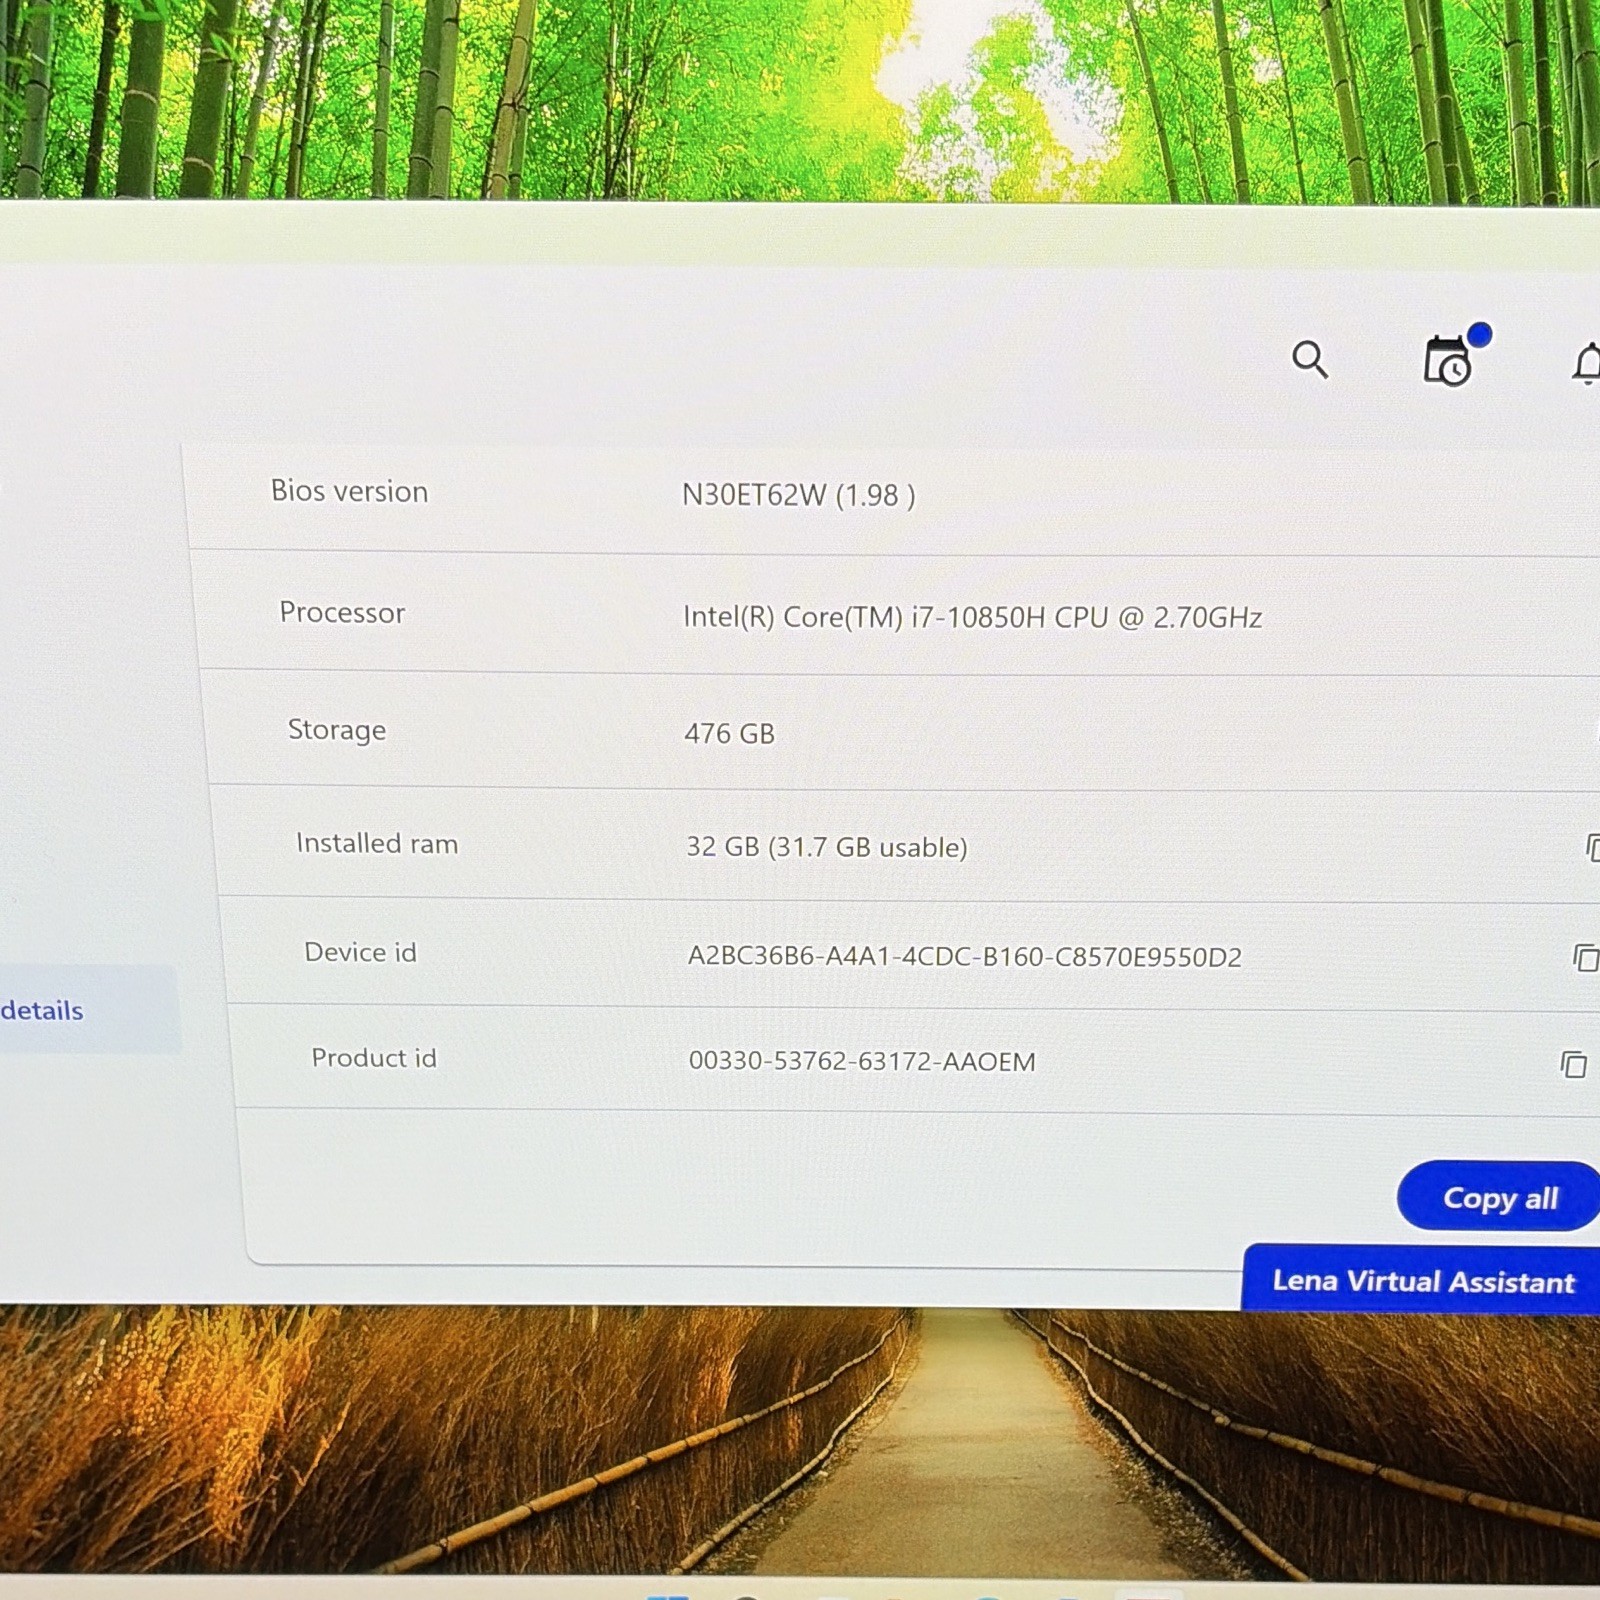Select the product id 00330-53762-63172-AAOEM
This screenshot has height=1600, width=1600.
862,1061
